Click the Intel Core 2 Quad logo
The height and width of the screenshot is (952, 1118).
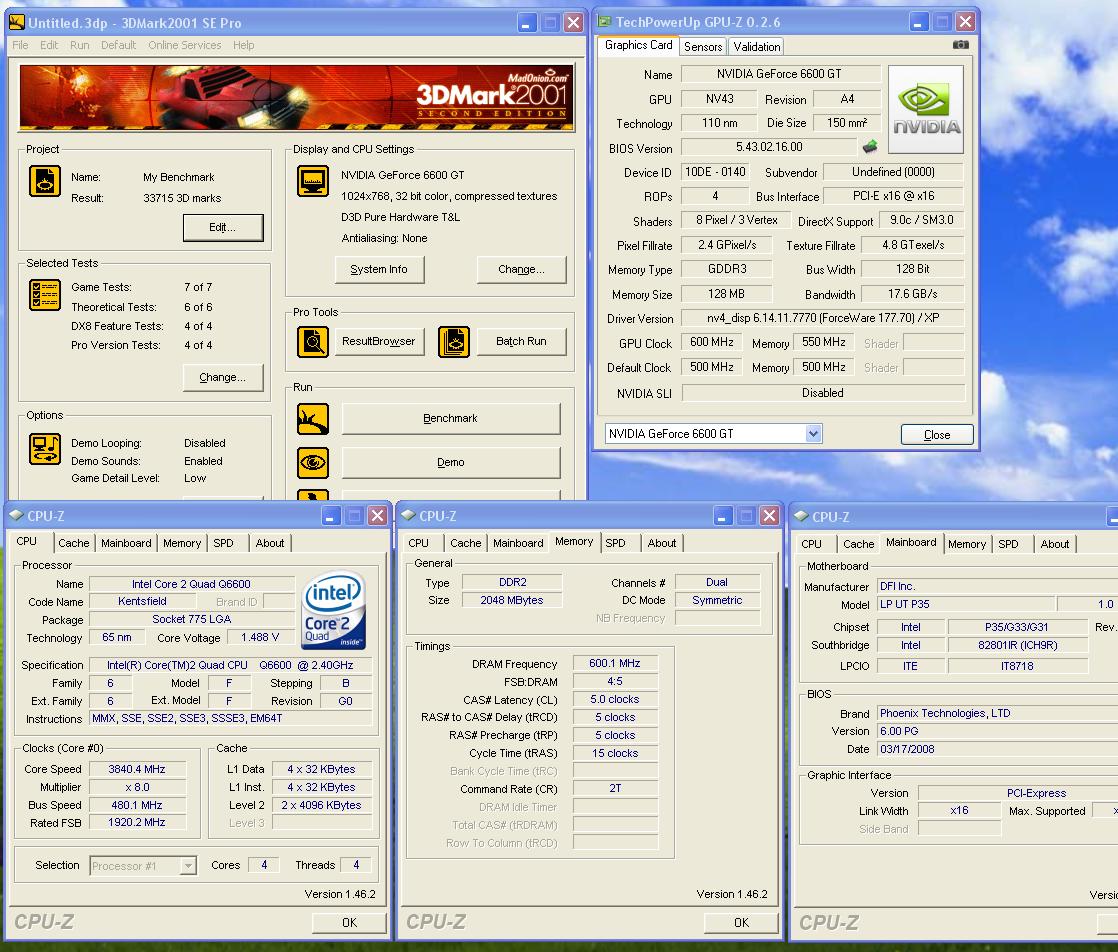coord(334,610)
